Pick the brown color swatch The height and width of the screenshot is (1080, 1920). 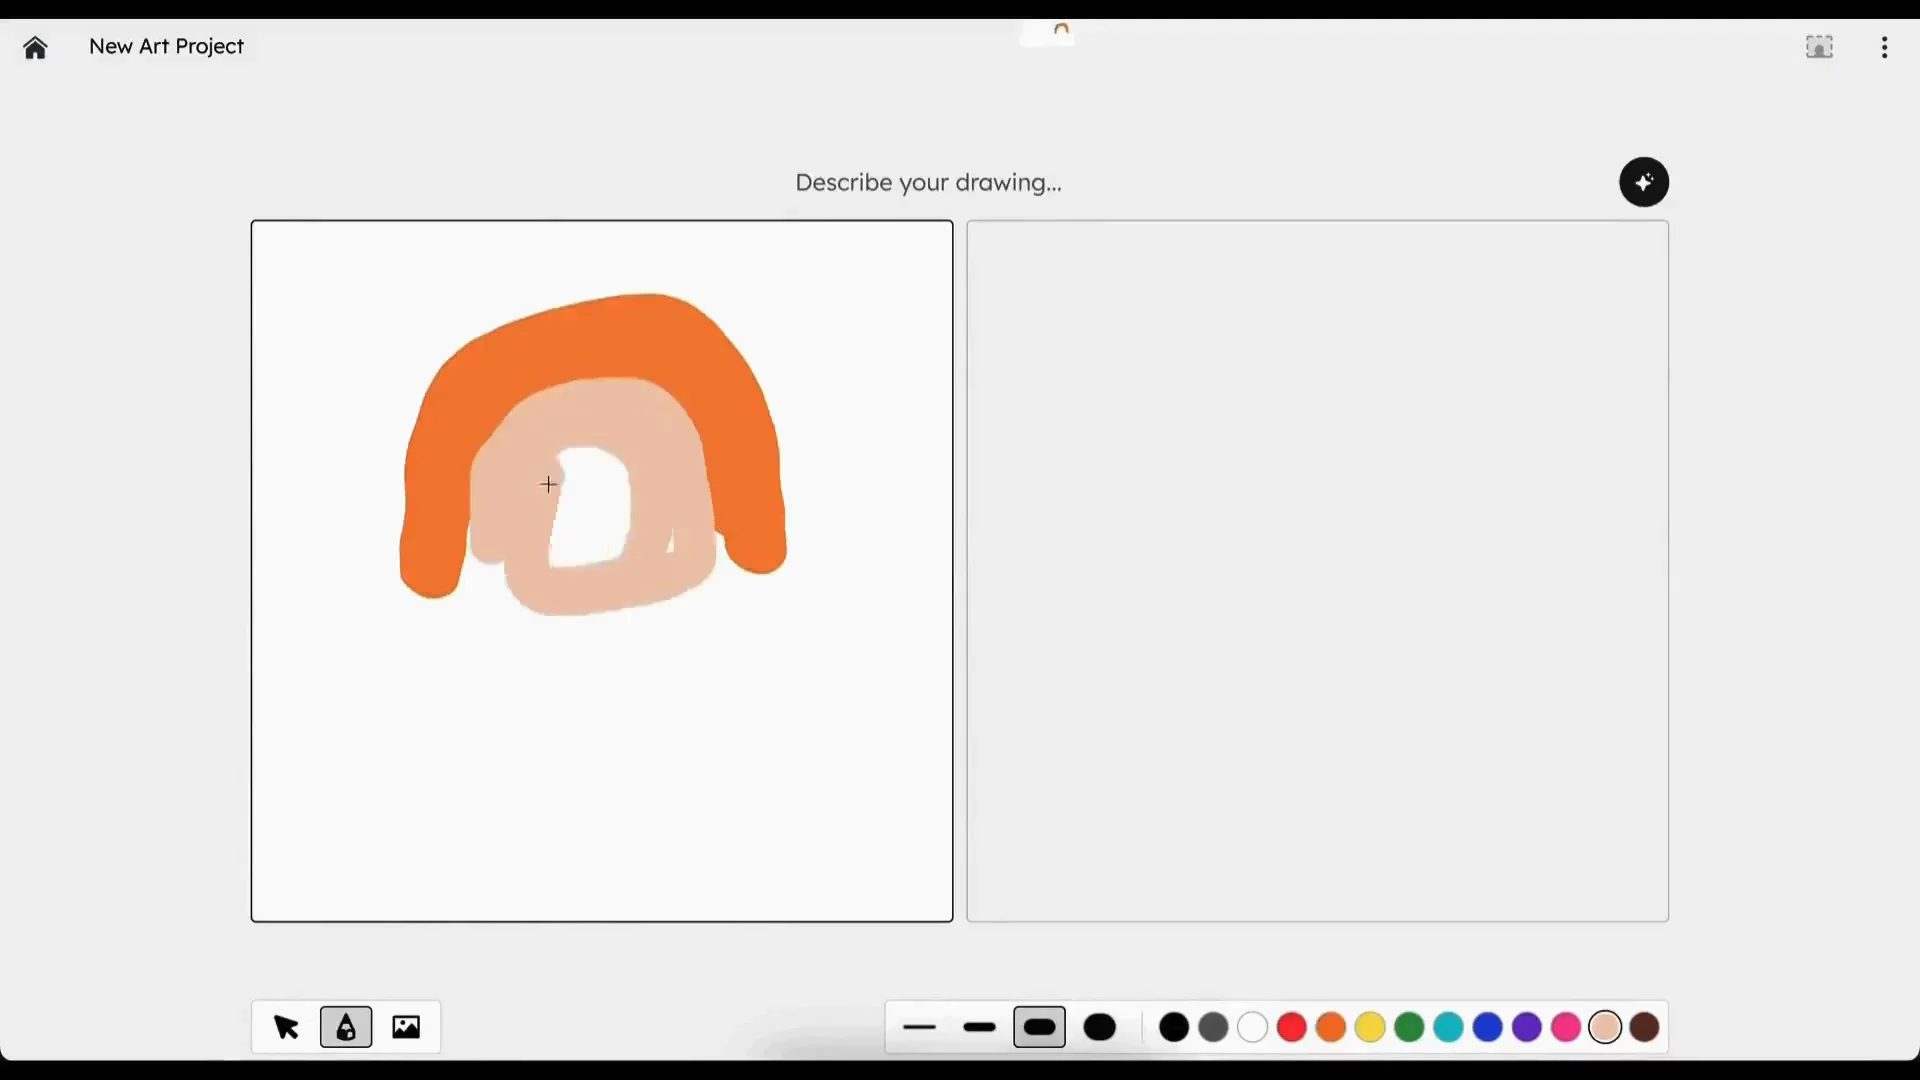(x=1645, y=1028)
